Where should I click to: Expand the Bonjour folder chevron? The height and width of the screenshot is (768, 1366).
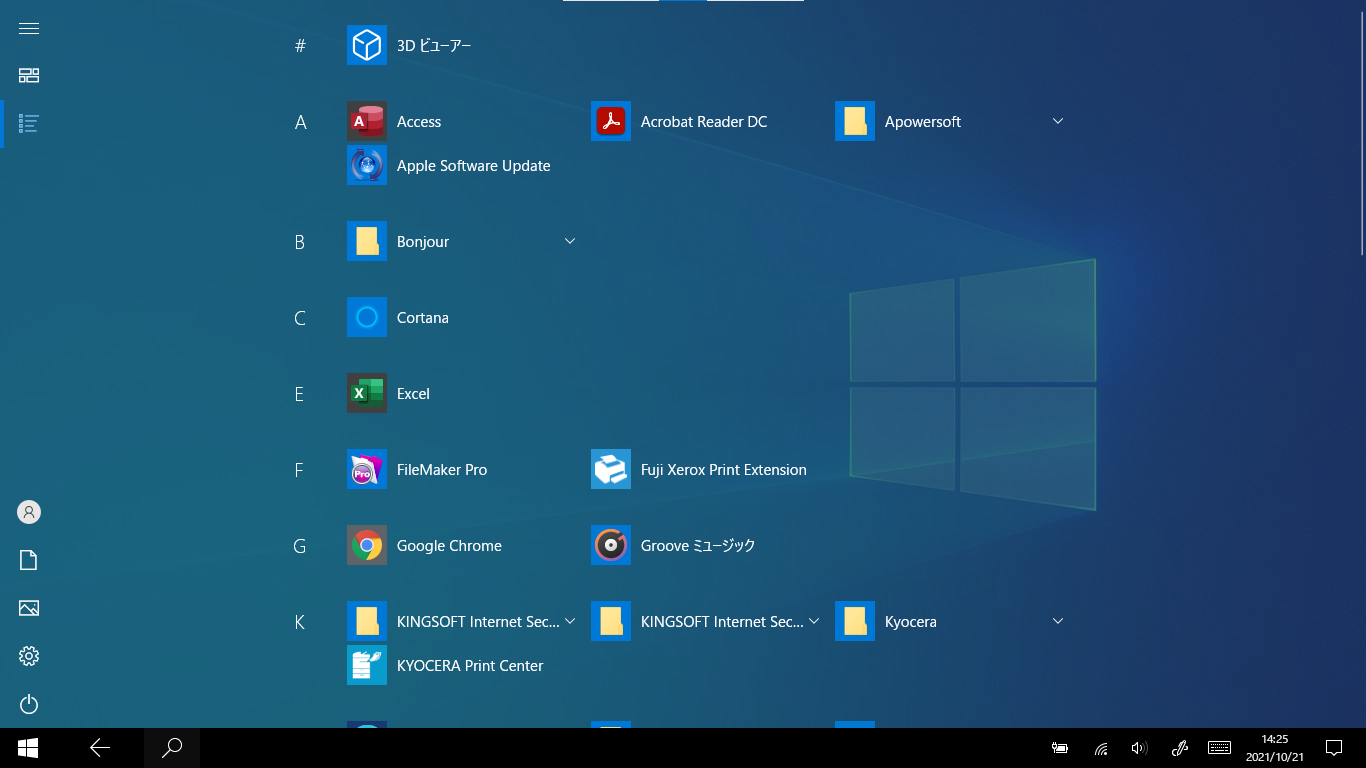pyautogui.click(x=569, y=241)
